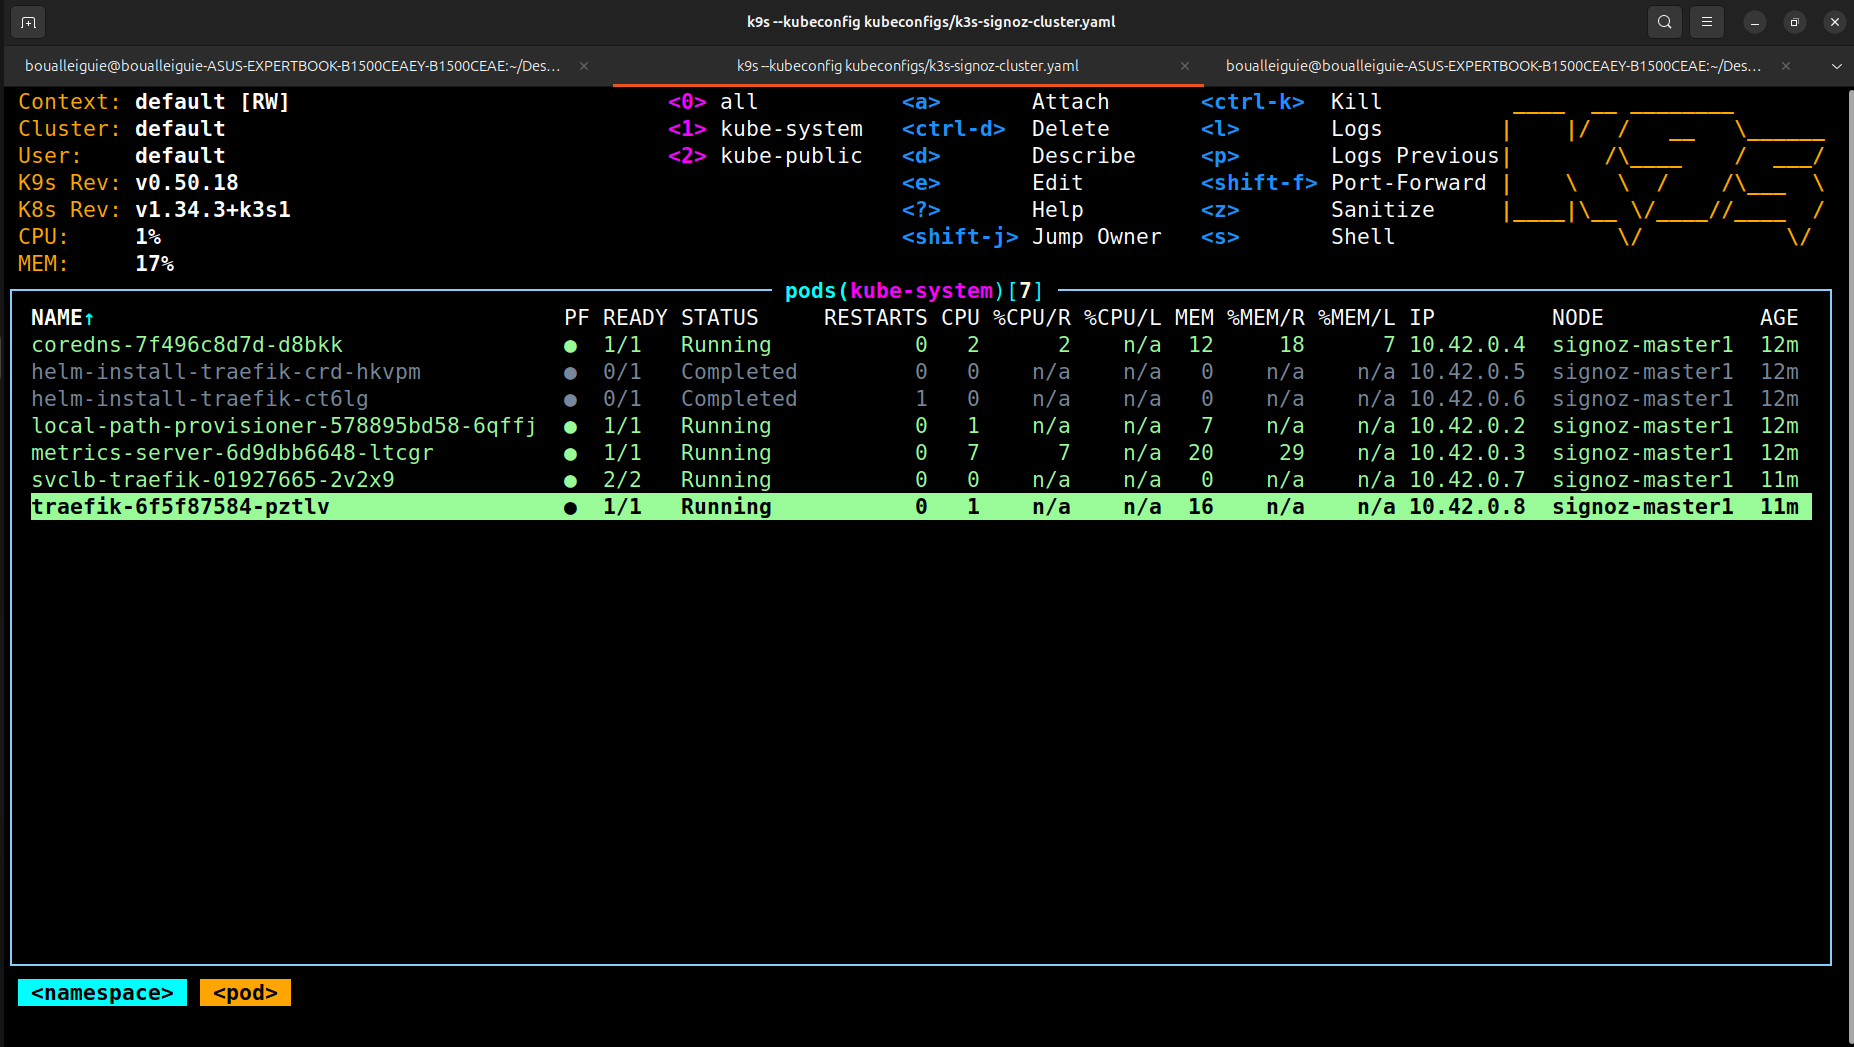Image resolution: width=1854 pixels, height=1047 pixels.
Task: Switch to the k9s kubeconfig tab
Action: click(907, 66)
